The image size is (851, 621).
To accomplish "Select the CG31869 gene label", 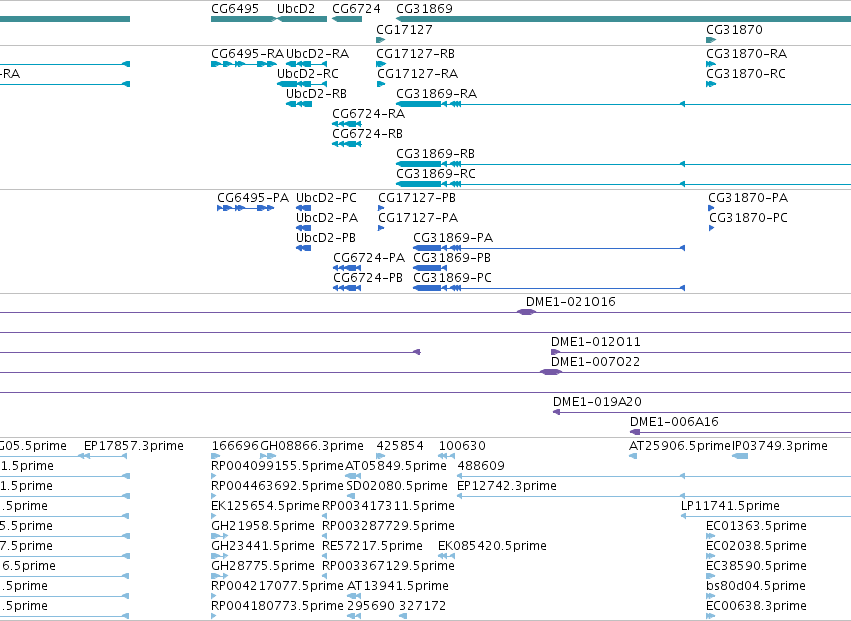I will point(424,9).
